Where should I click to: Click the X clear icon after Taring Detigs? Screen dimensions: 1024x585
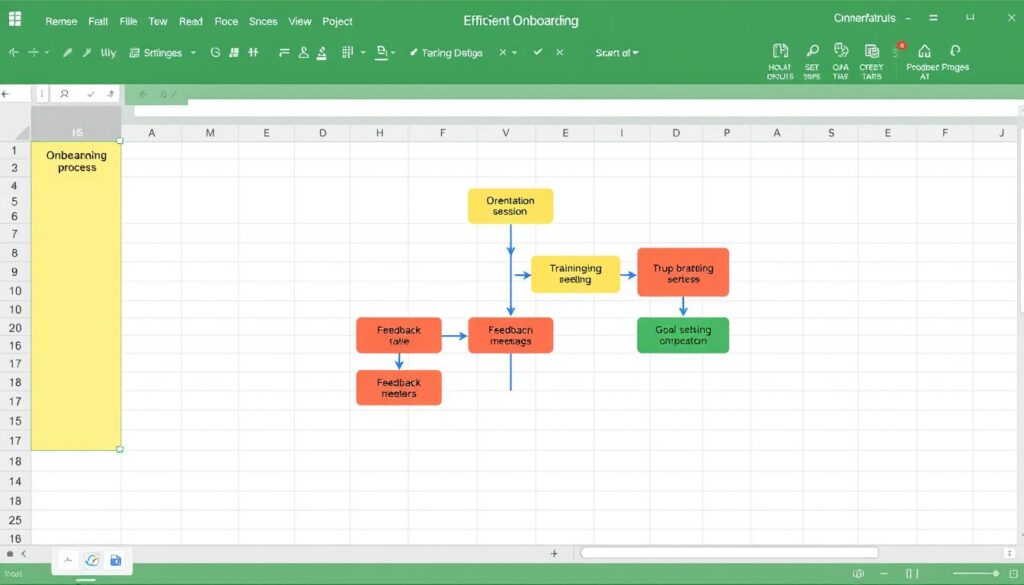click(502, 52)
